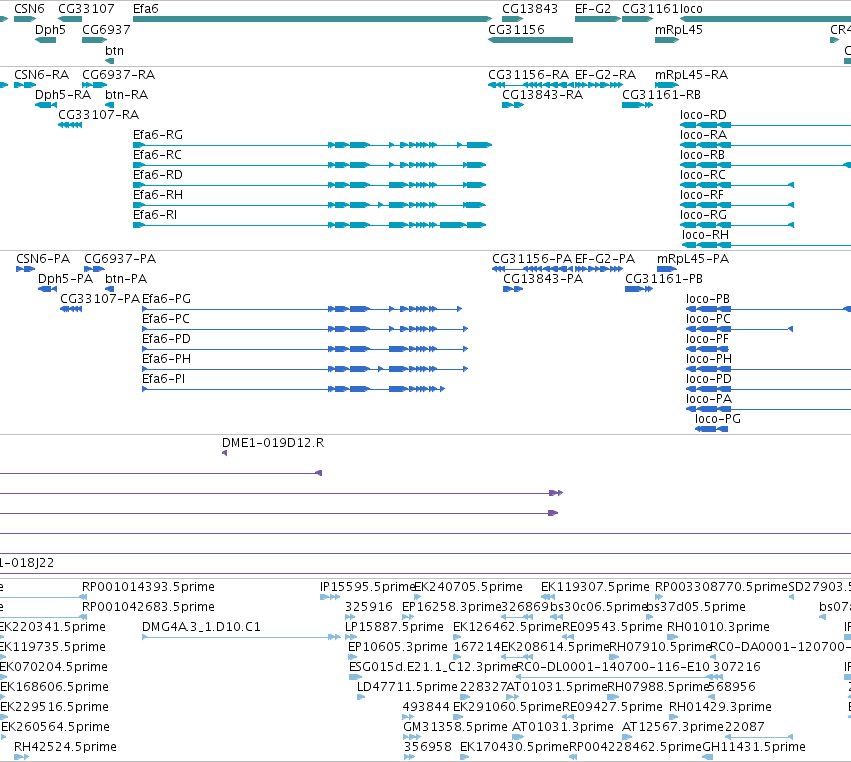Open the EK119307.5prime EST label
The image size is (851, 762).
point(595,587)
